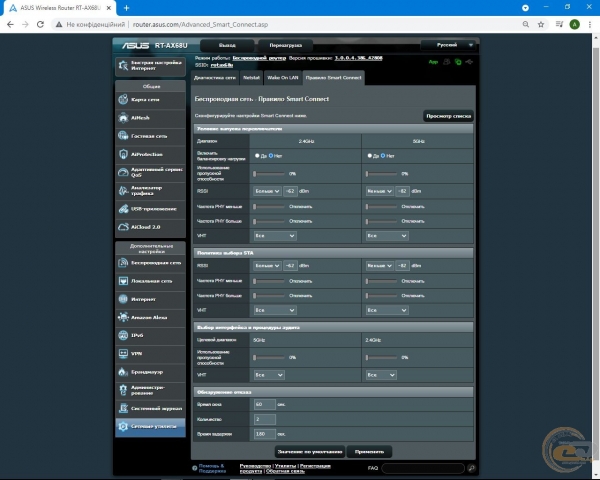Select Да for 5GHz load balancing

pos(369,156)
